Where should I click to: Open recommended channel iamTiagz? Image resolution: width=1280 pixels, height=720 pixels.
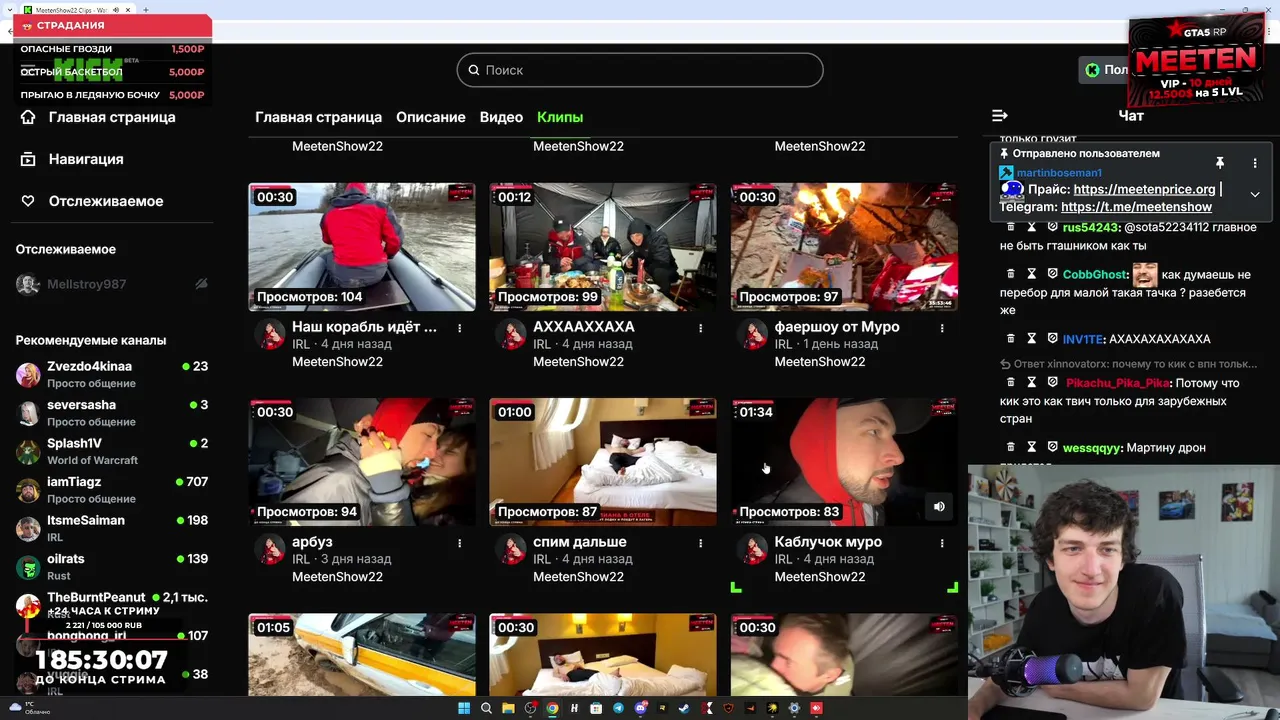111,490
